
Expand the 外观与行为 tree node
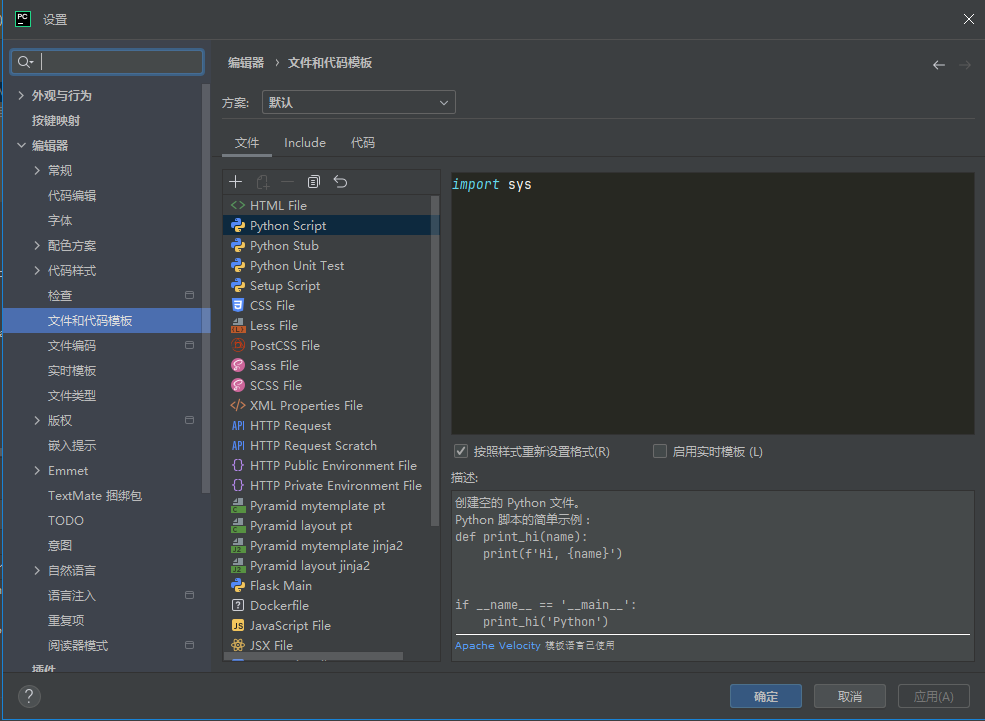coord(21,95)
